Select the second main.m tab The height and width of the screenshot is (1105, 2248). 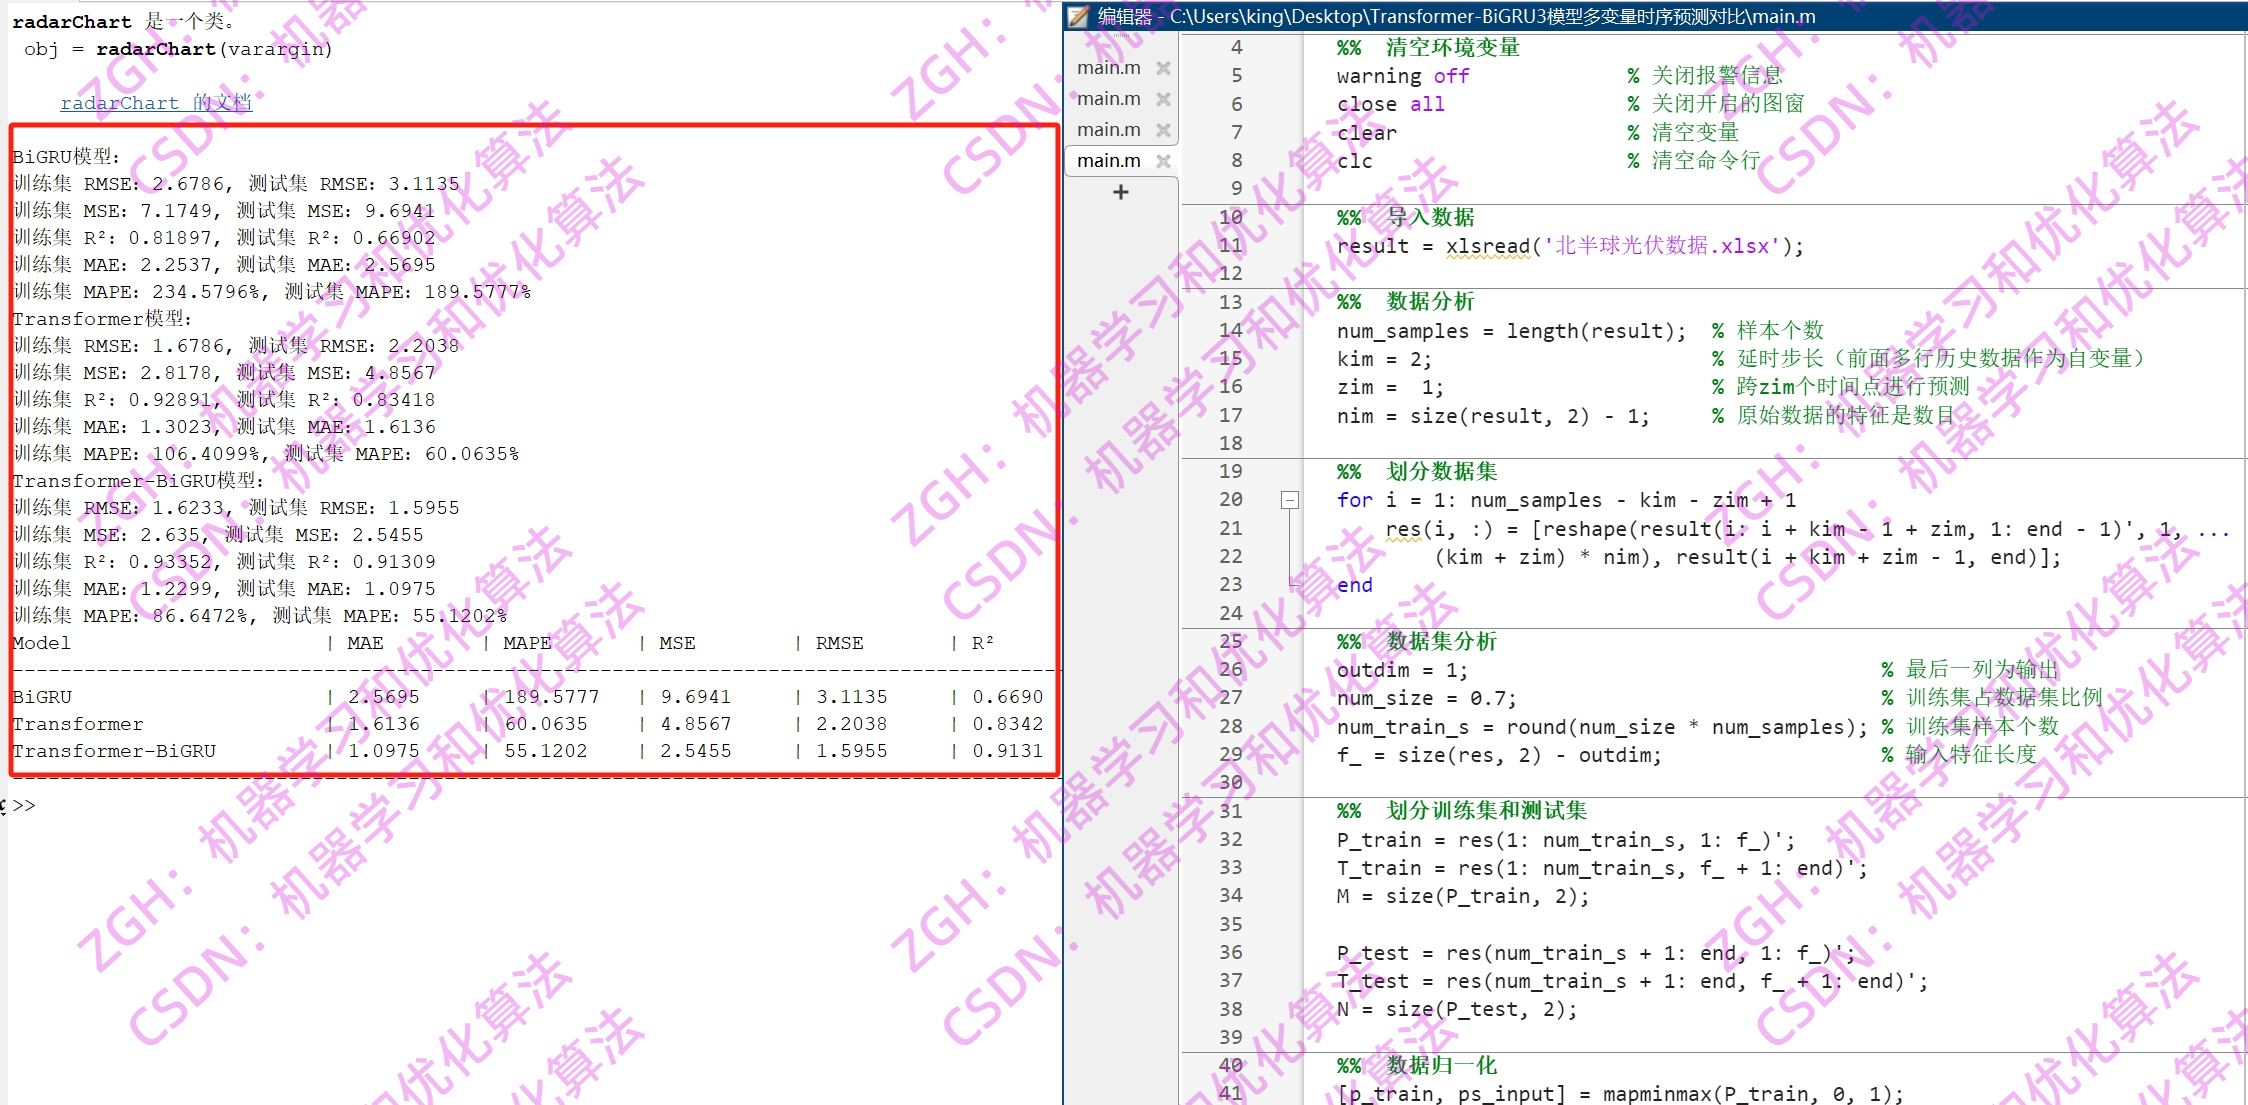coord(1107,98)
